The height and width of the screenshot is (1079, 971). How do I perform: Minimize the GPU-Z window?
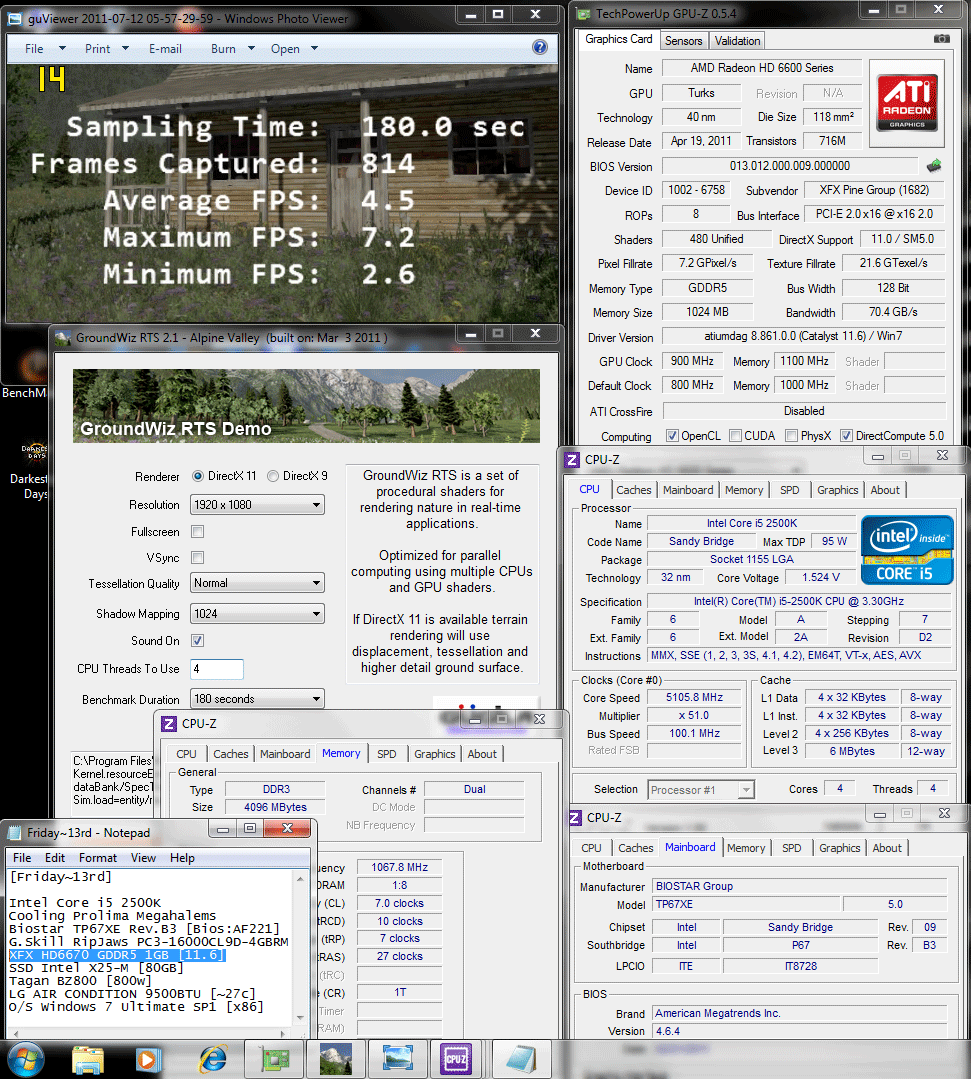click(874, 10)
